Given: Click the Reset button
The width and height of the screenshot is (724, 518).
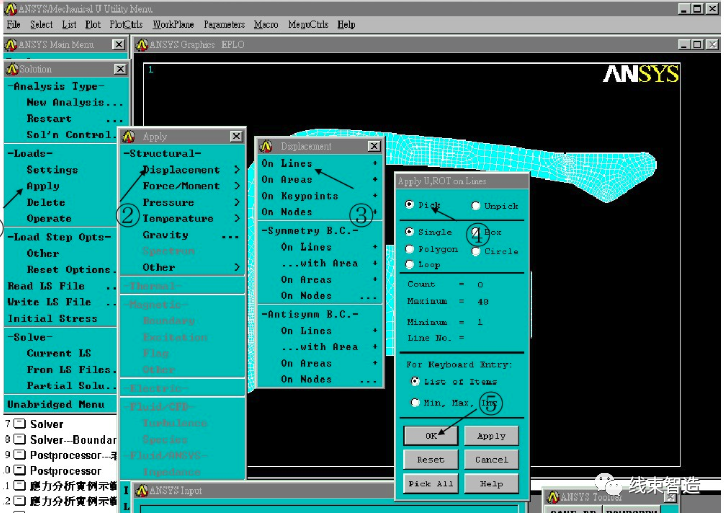Looking at the screenshot, I should [x=431, y=459].
